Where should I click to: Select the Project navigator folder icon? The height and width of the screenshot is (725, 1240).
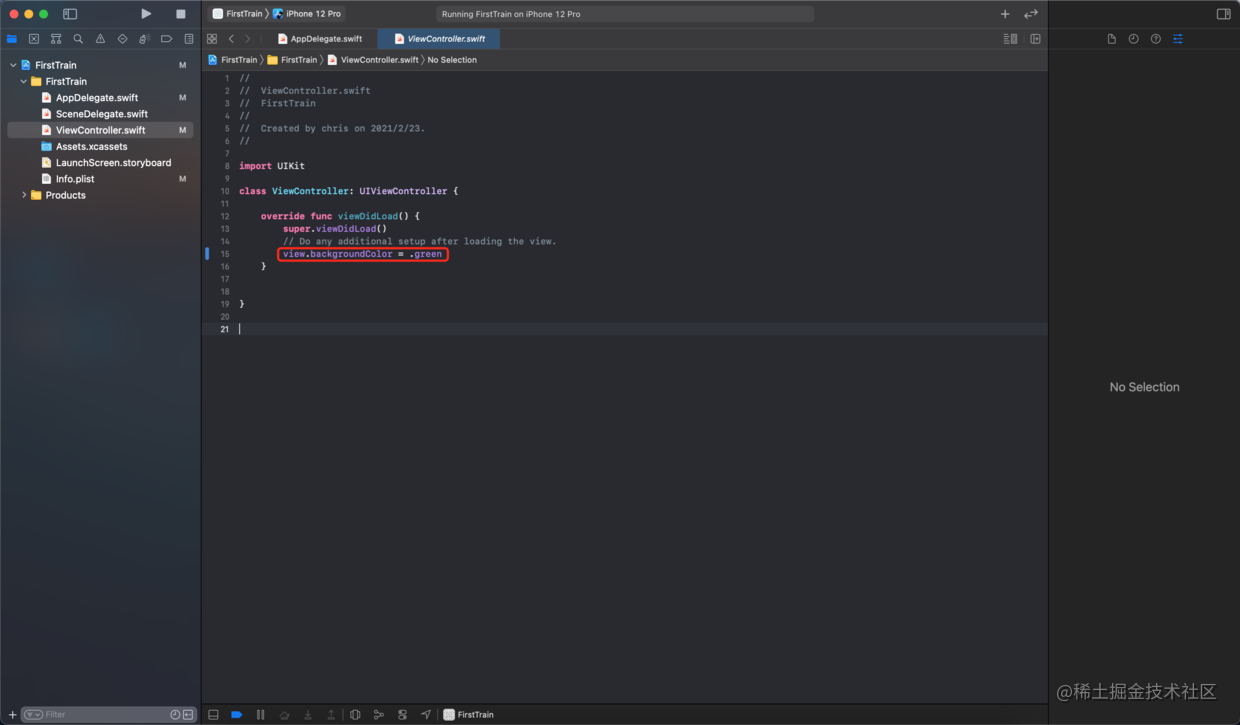tap(12, 39)
